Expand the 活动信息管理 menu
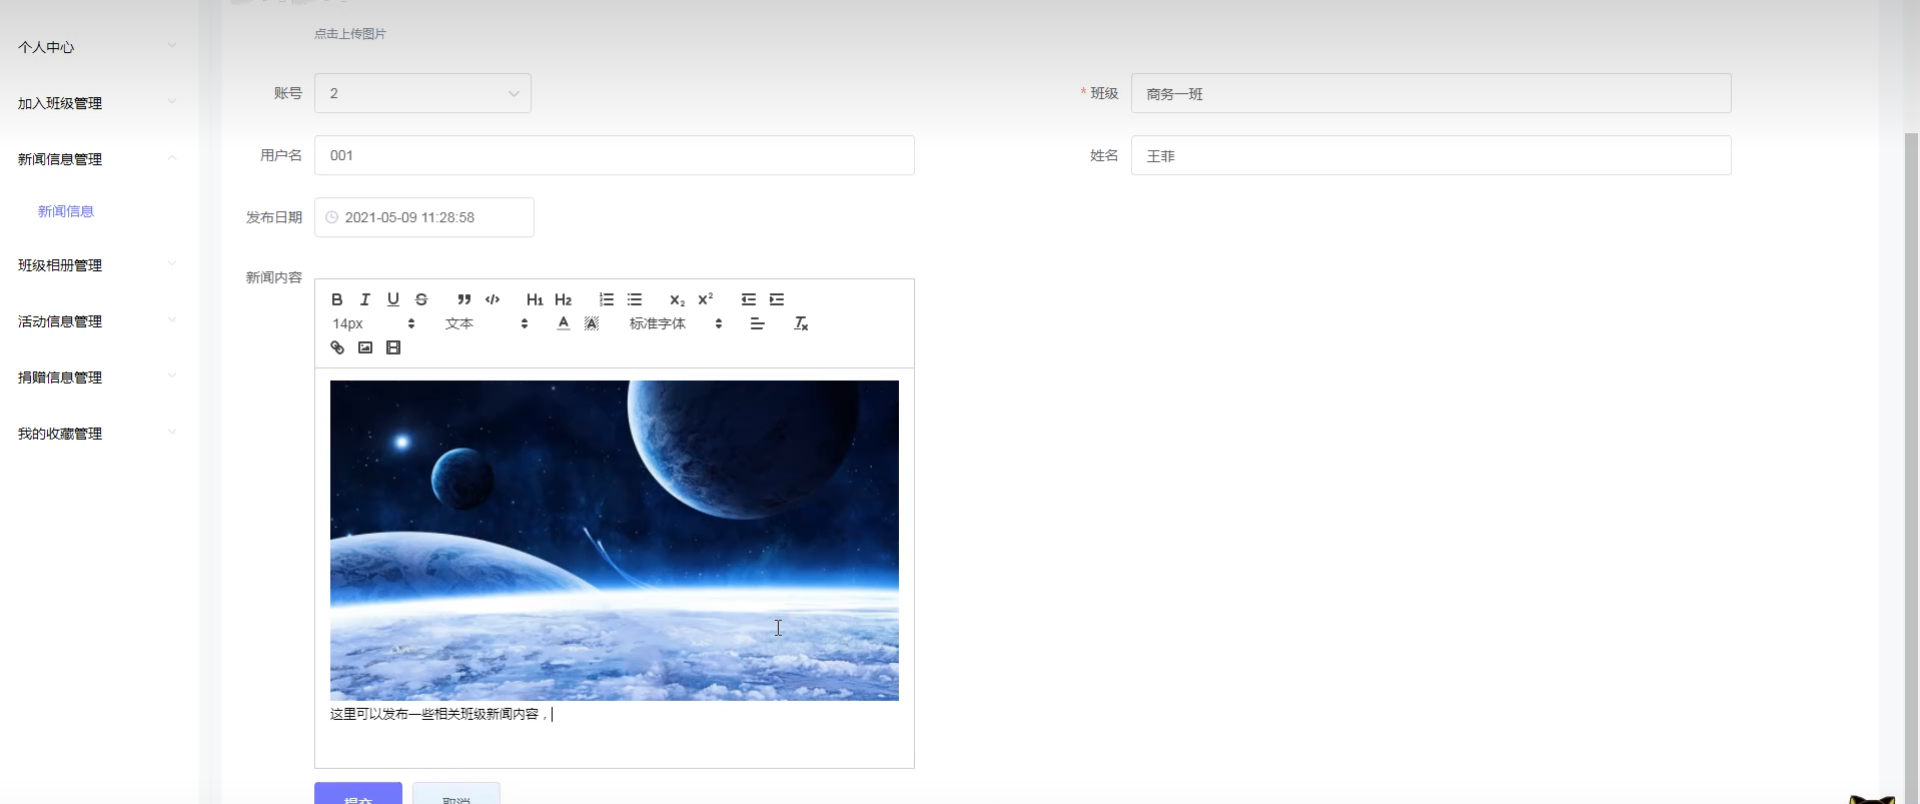Image resolution: width=1920 pixels, height=804 pixels. click(x=97, y=321)
